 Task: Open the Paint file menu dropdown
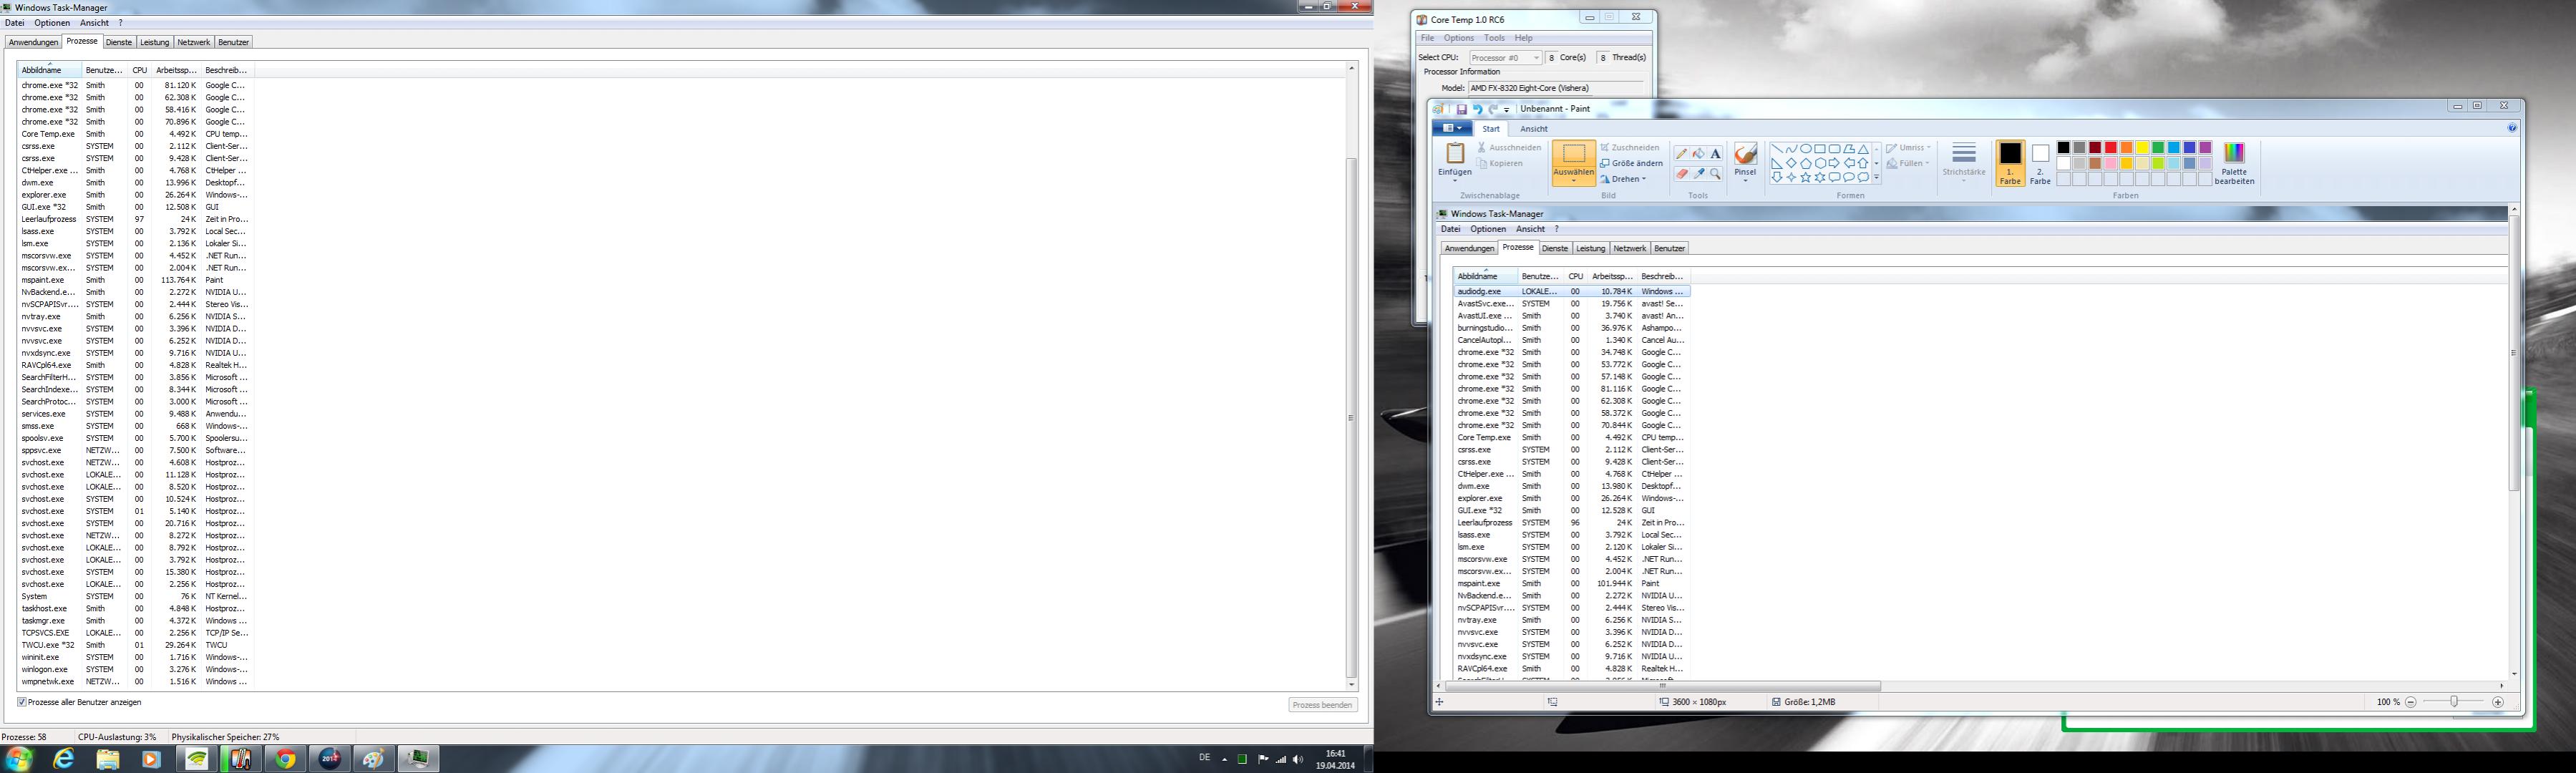(x=1451, y=128)
